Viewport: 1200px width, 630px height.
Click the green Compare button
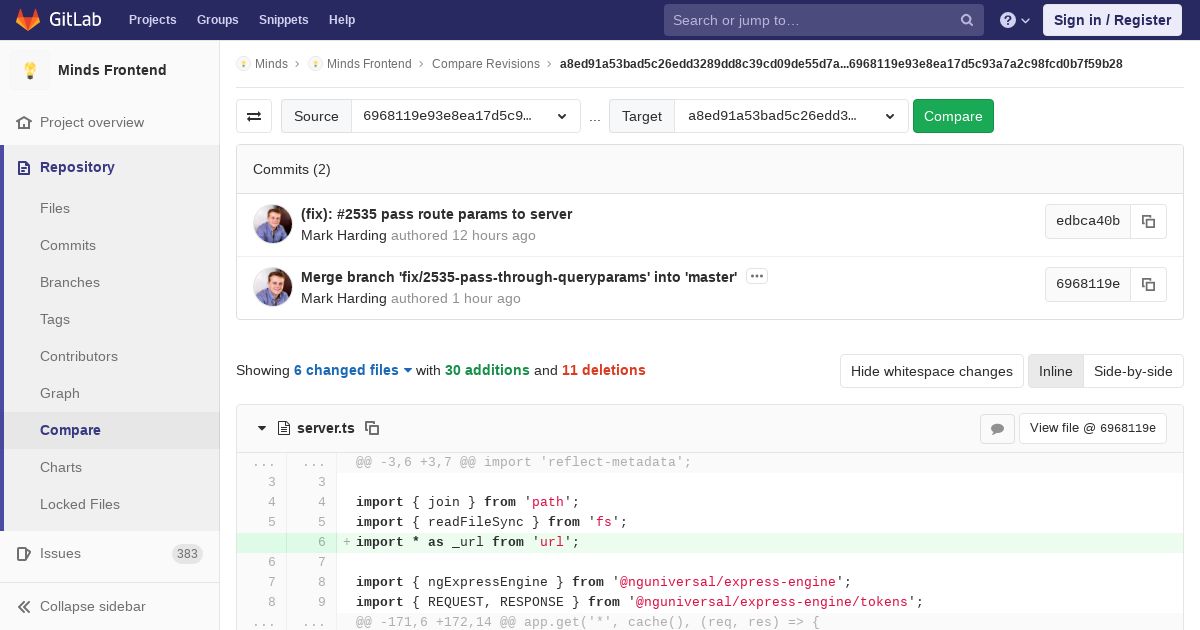point(952,116)
